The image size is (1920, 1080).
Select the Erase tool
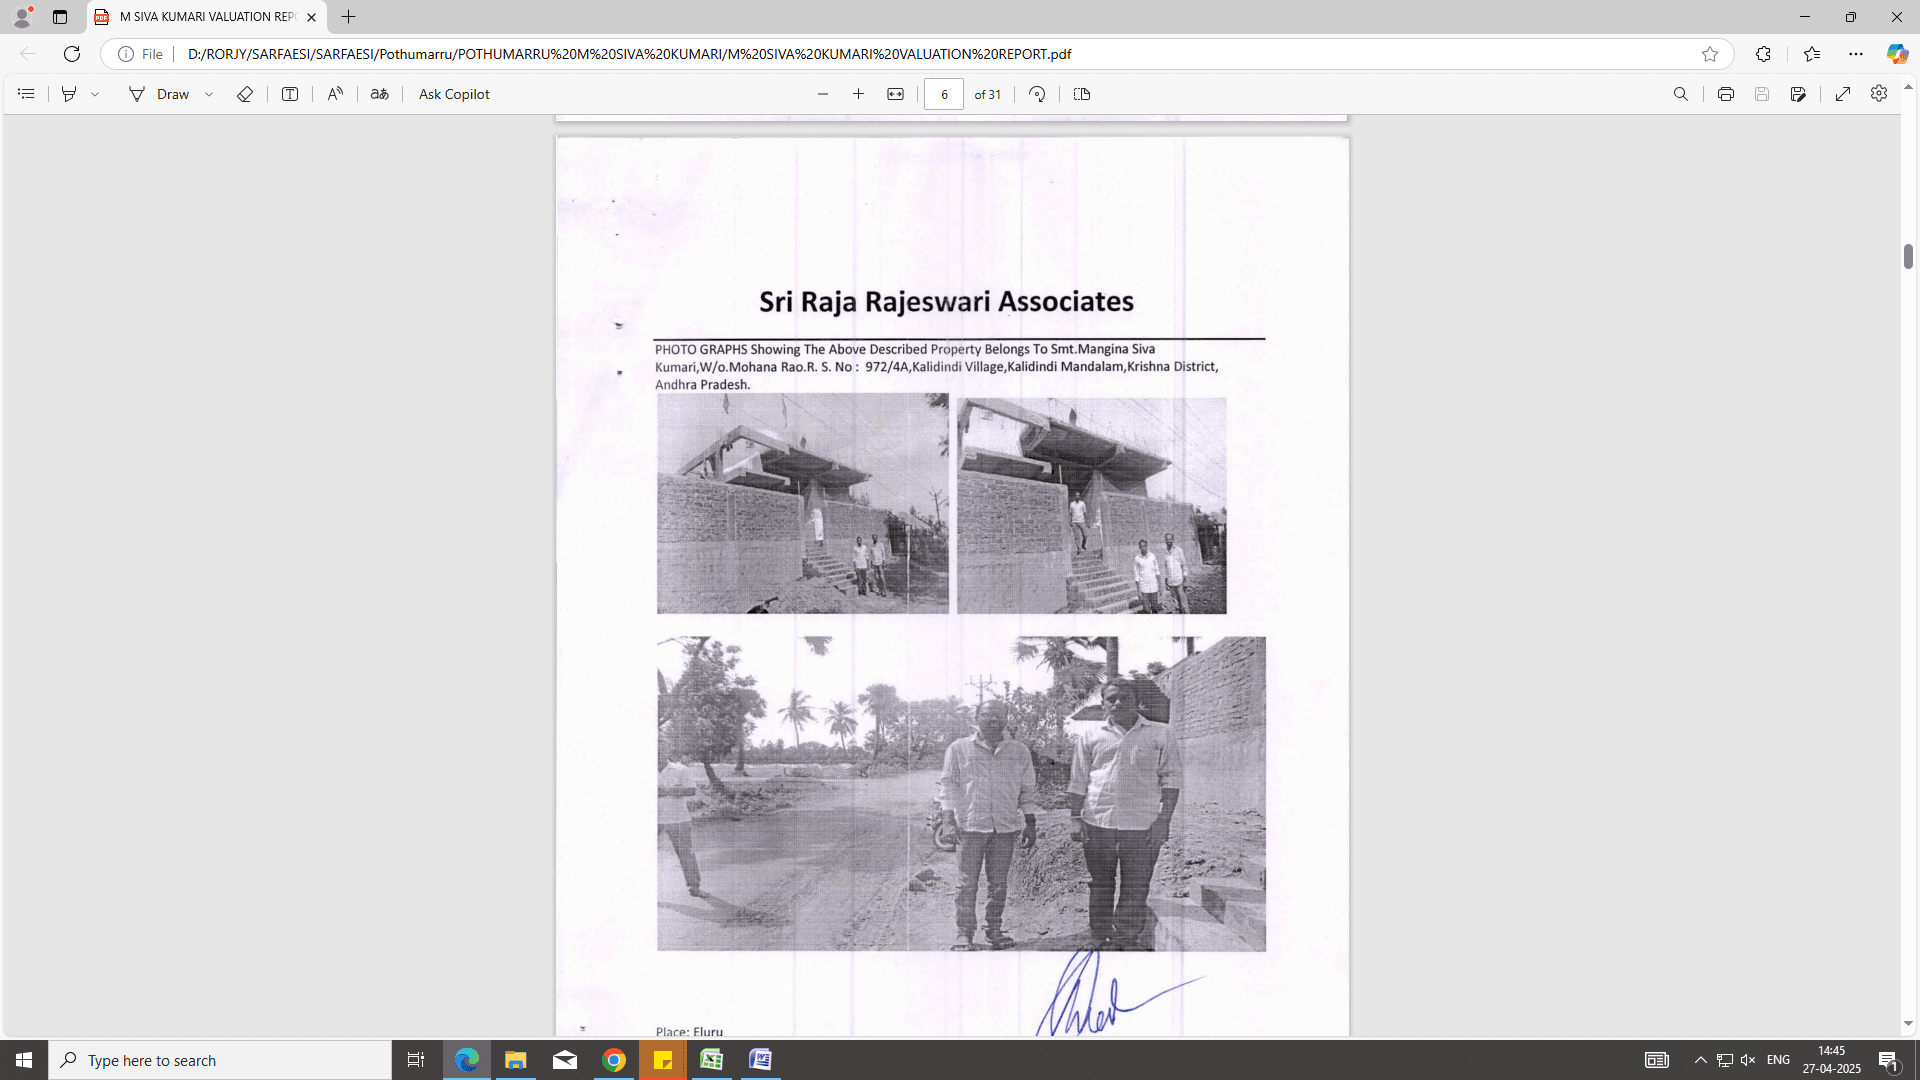tap(245, 94)
